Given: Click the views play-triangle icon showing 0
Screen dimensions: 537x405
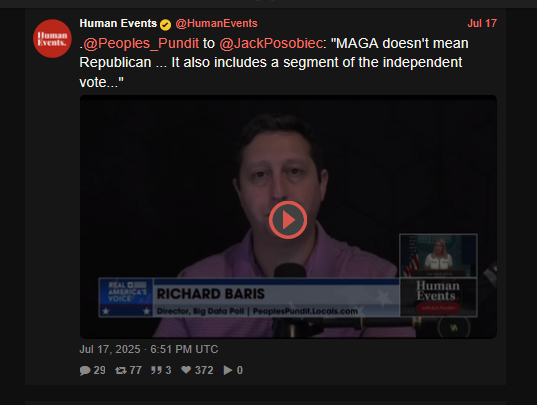Looking at the screenshot, I should (x=228, y=370).
